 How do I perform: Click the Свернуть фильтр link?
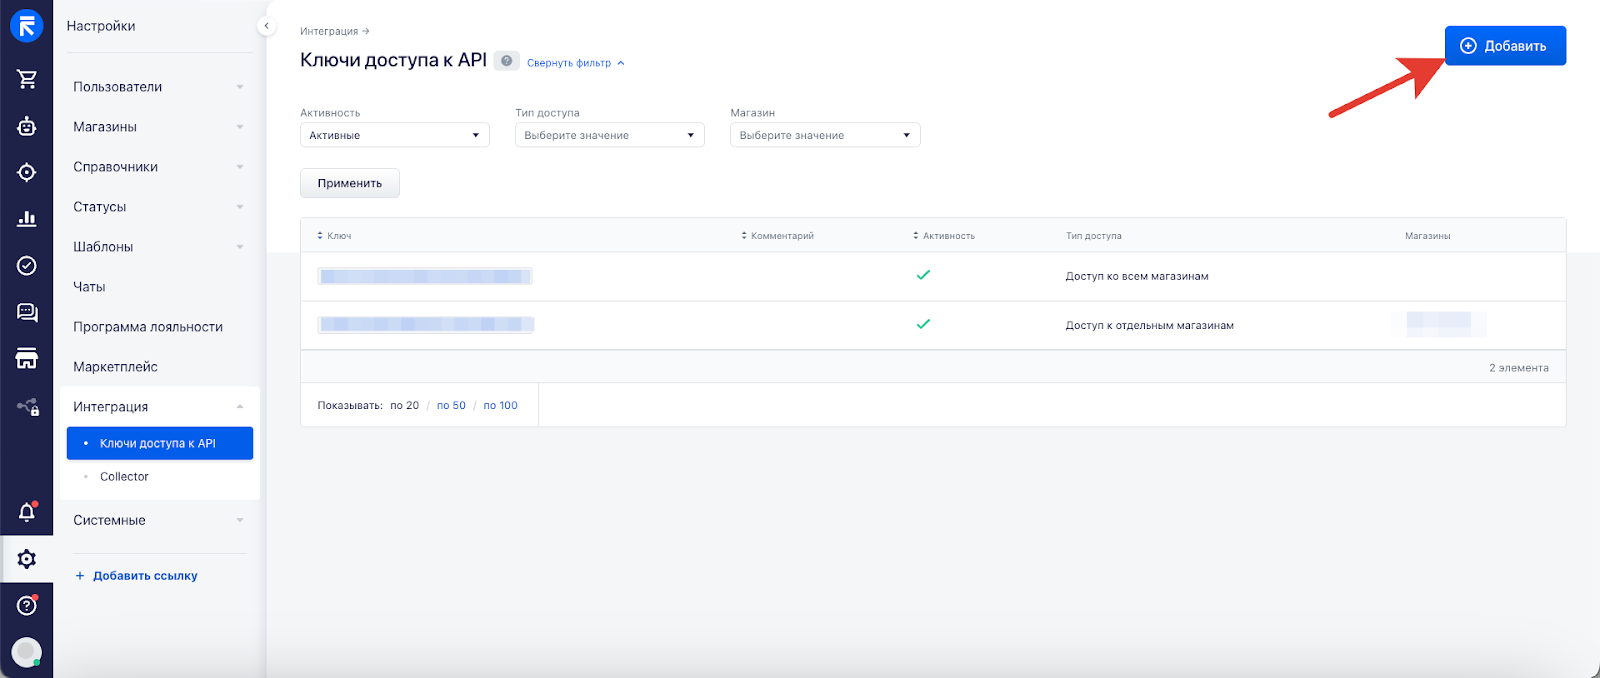(x=575, y=63)
